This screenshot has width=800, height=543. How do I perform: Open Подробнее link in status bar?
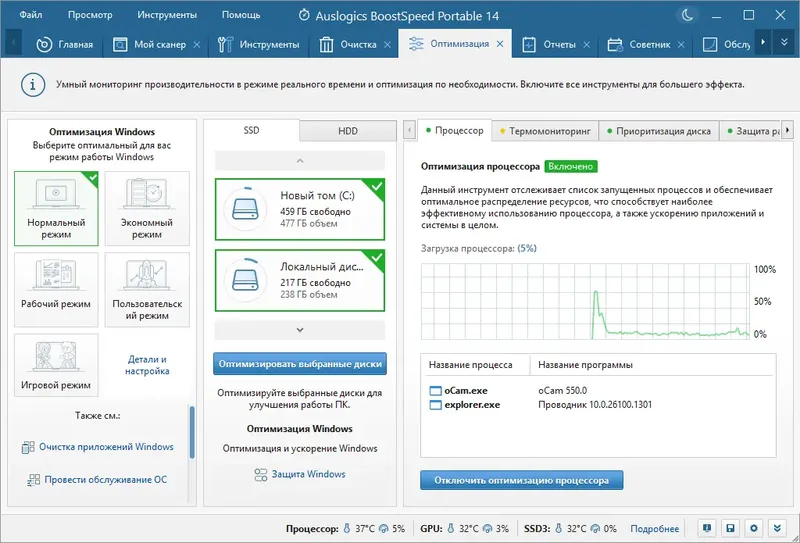(x=655, y=529)
